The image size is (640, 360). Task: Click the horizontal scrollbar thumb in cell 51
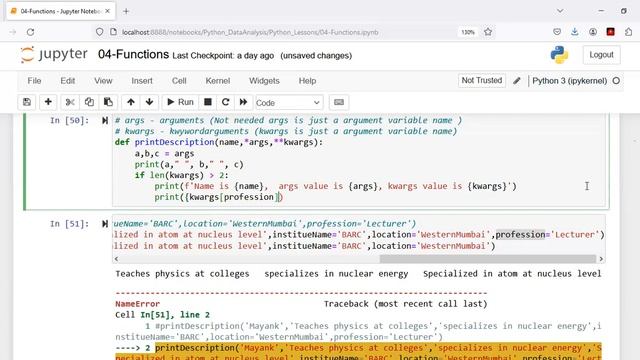click(x=487, y=259)
